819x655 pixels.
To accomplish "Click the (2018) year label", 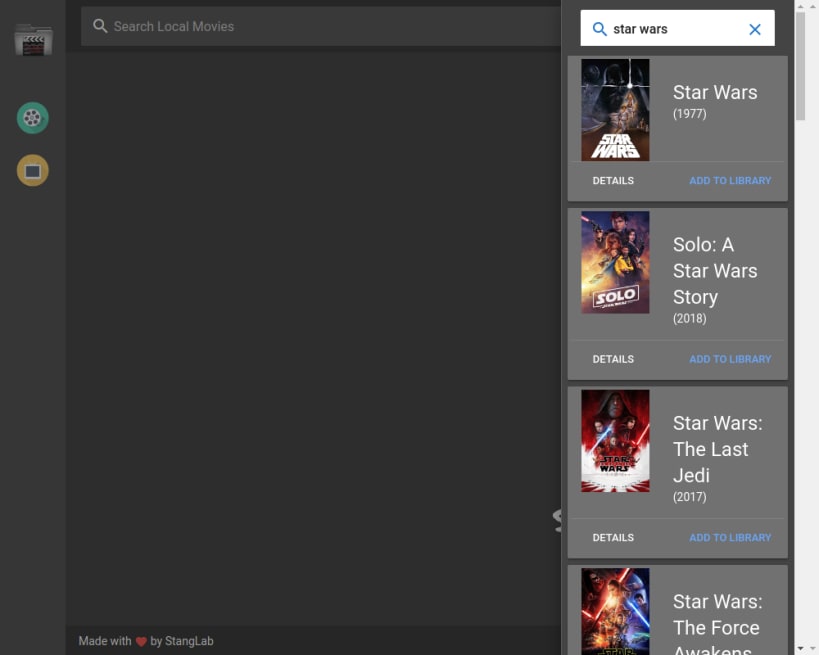I will (x=689, y=319).
